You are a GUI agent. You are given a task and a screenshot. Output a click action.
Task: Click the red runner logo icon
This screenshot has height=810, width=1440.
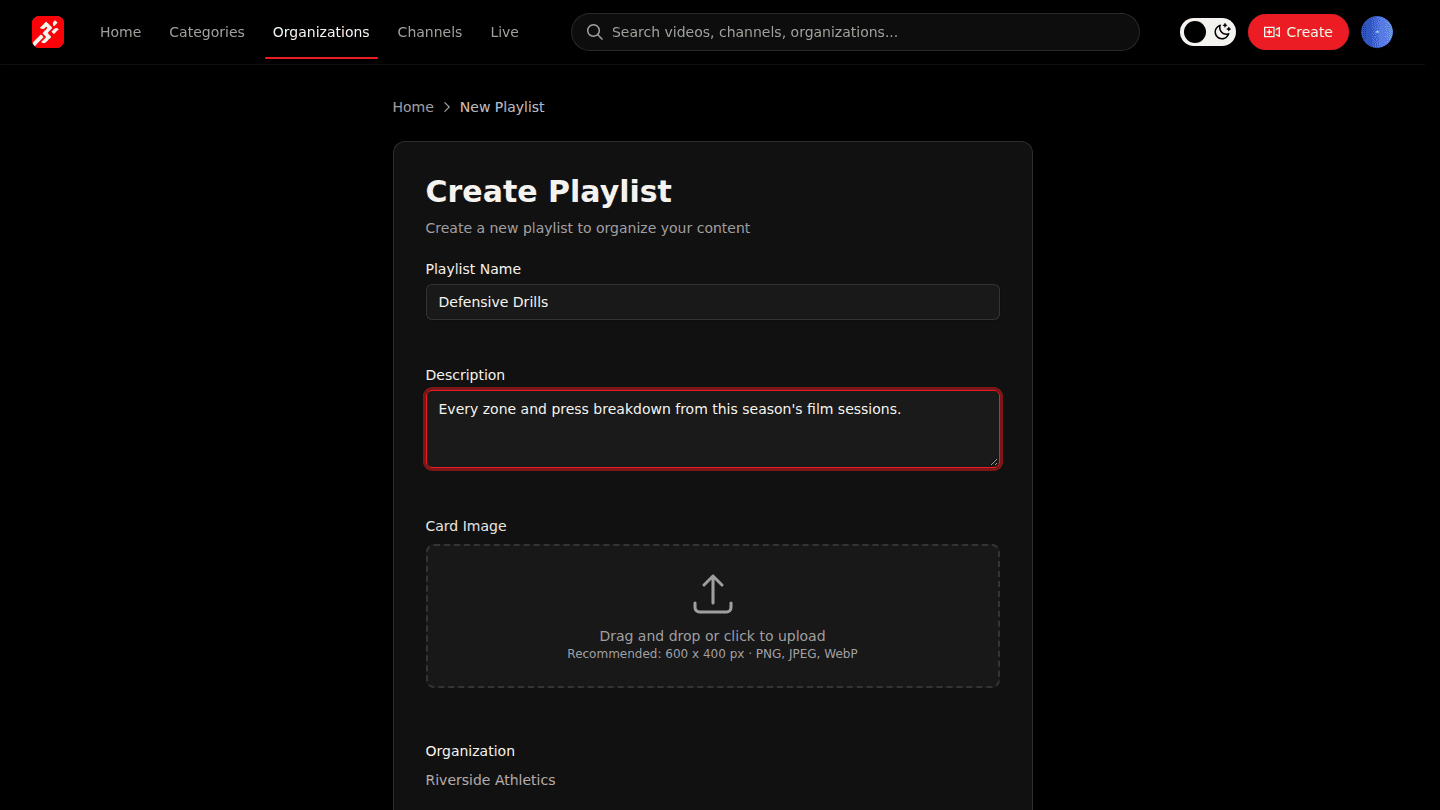[48, 32]
